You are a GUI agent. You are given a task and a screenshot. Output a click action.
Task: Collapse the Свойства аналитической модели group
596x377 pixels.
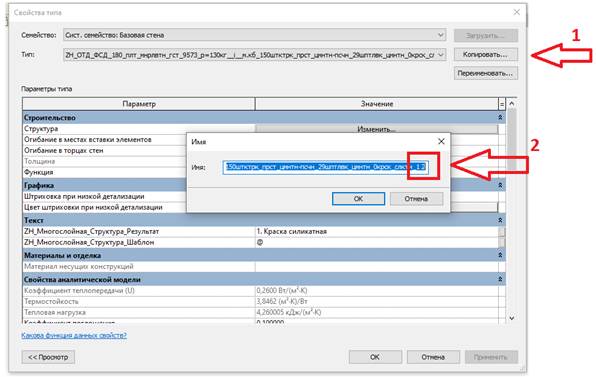point(500,280)
